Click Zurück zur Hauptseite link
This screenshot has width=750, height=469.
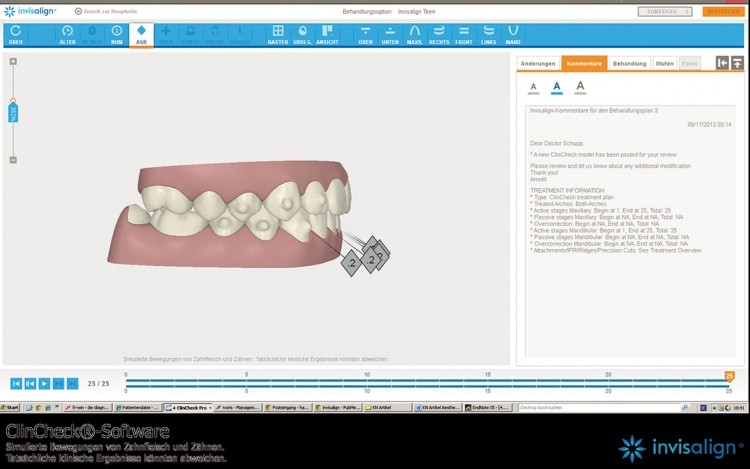coord(106,11)
